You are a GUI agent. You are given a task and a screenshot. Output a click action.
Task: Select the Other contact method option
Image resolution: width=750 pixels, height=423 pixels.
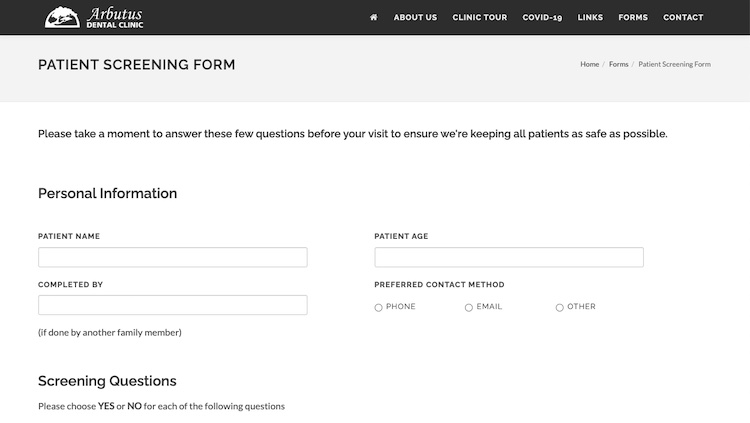click(x=560, y=307)
